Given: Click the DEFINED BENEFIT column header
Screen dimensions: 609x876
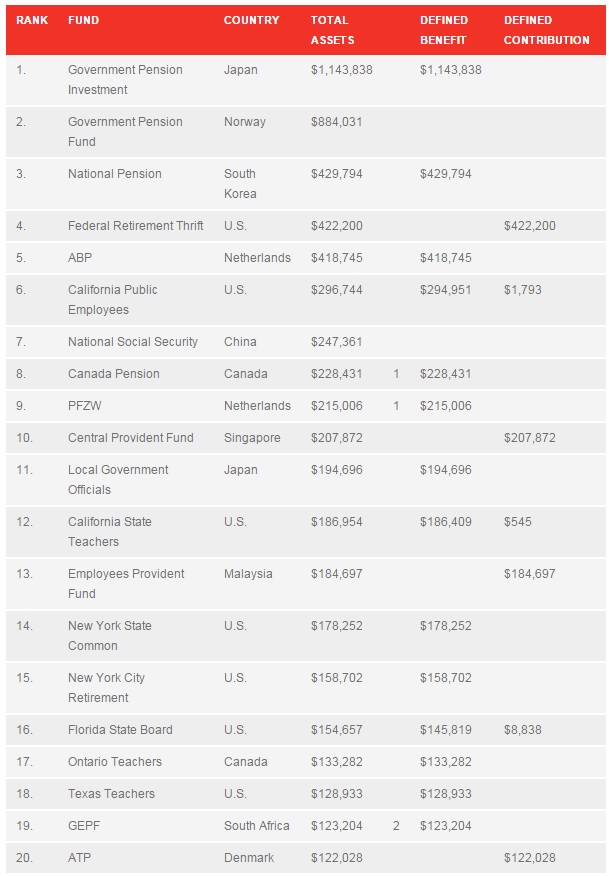Looking at the screenshot, I should [x=444, y=30].
